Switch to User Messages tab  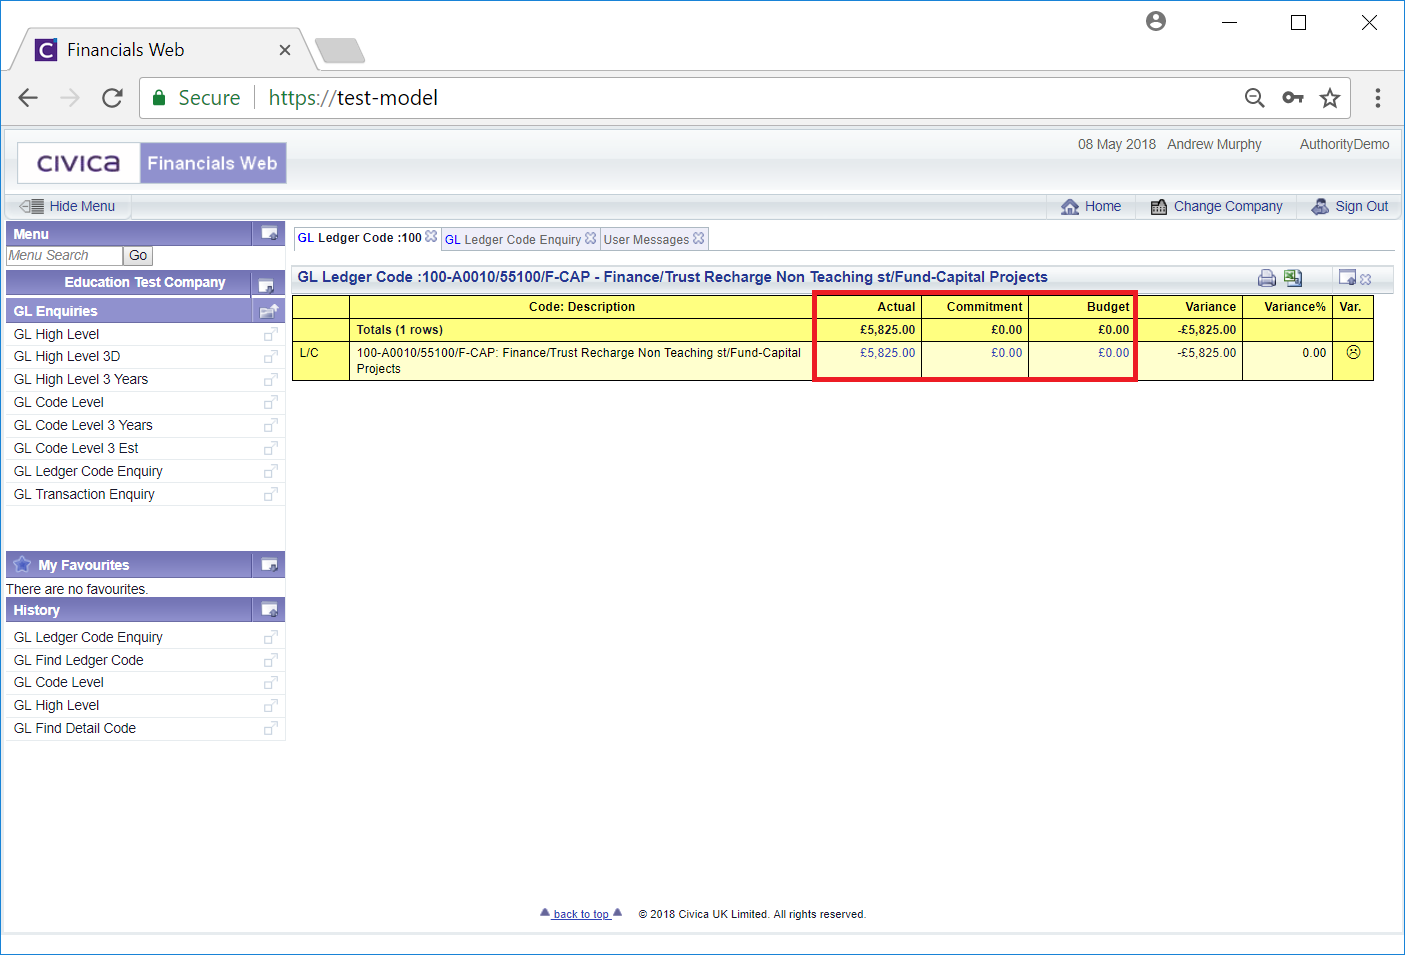coord(646,239)
